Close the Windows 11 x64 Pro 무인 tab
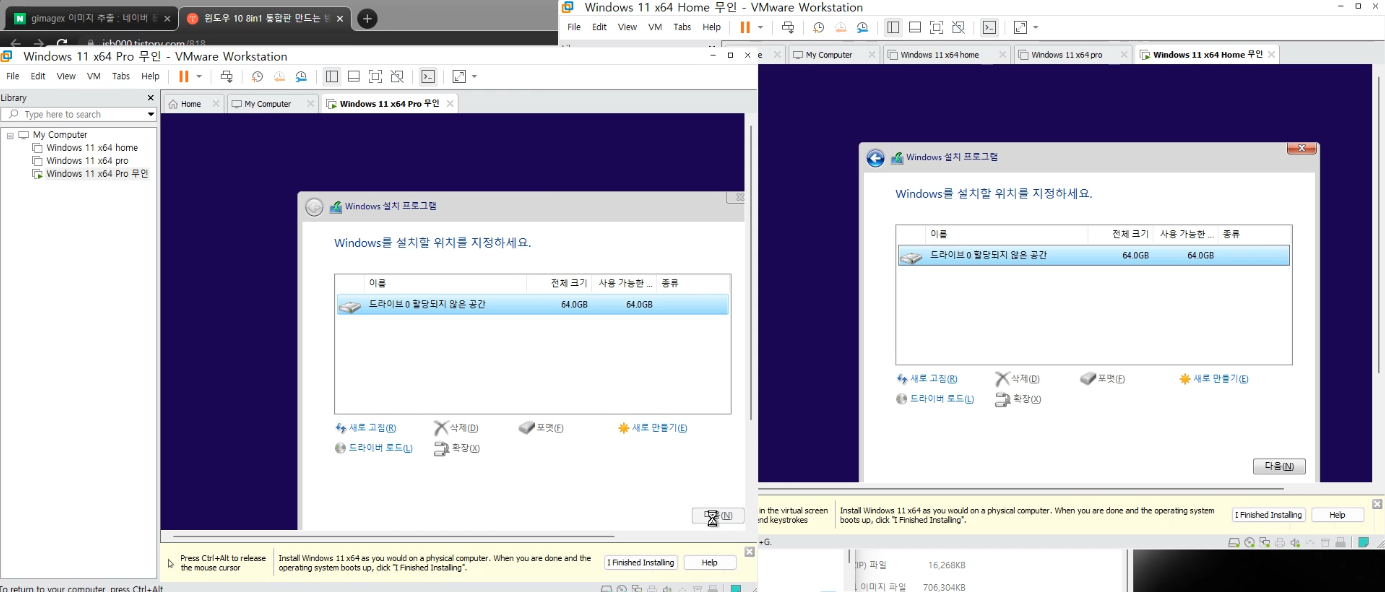This screenshot has width=1385, height=592. [450, 104]
